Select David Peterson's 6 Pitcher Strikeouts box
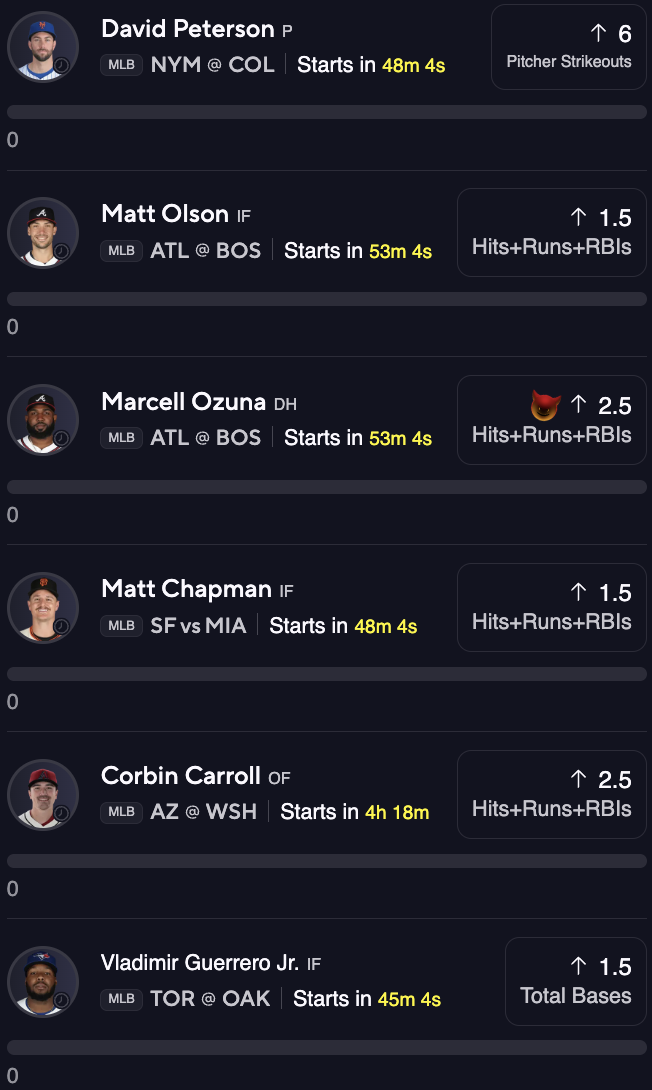 point(568,47)
